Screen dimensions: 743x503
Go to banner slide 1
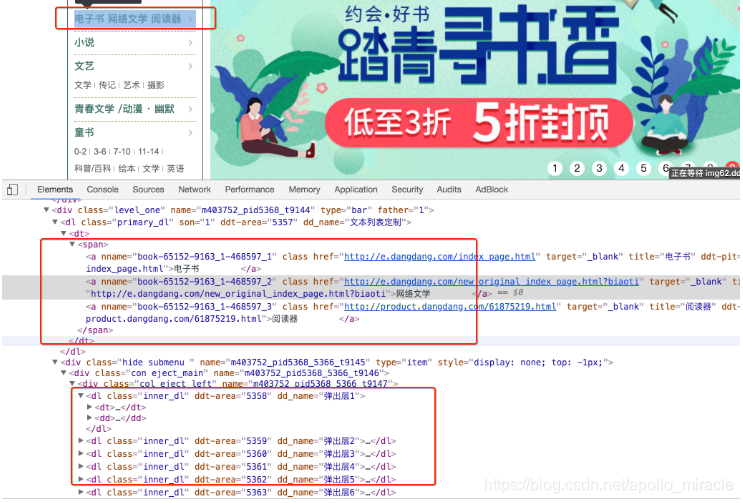[x=555, y=168]
